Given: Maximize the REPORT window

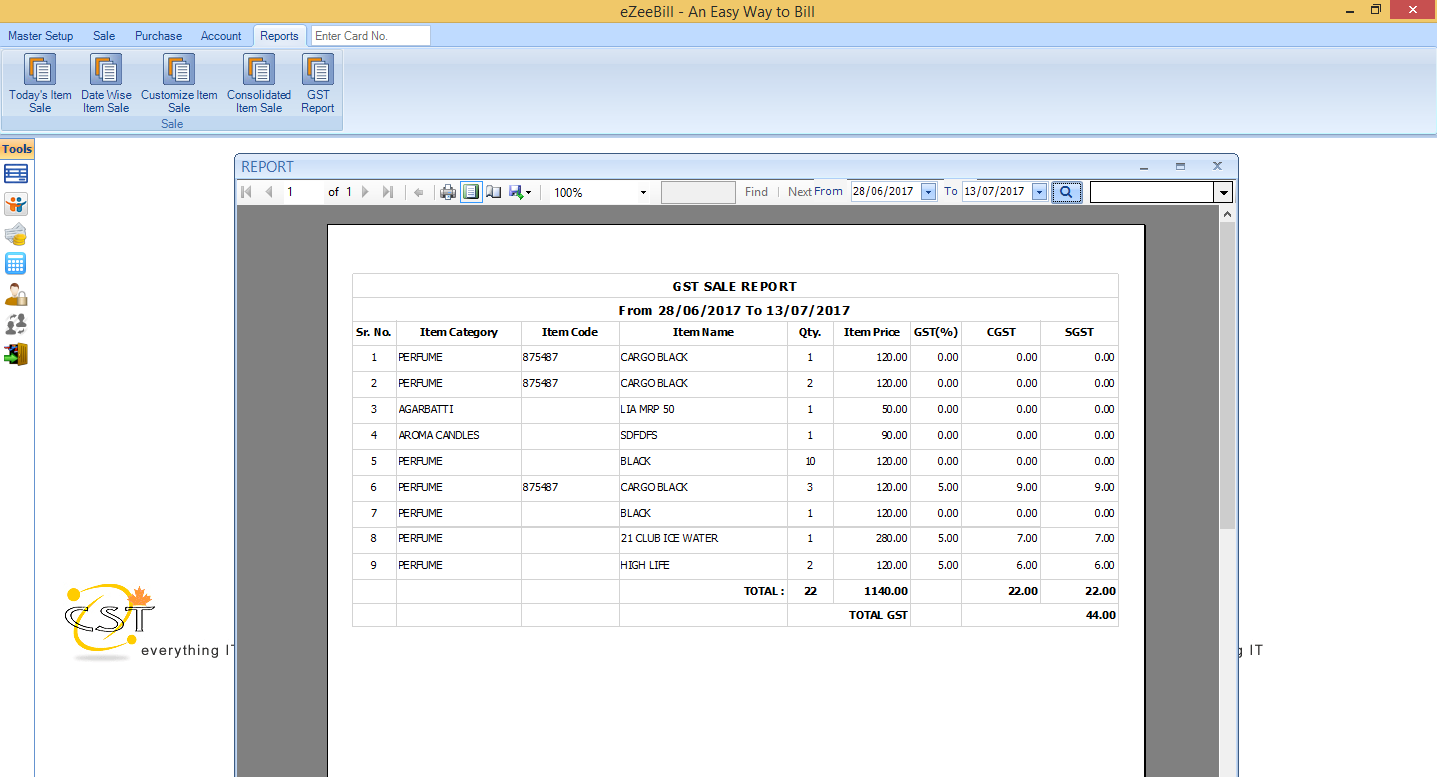Looking at the screenshot, I should (x=1180, y=167).
